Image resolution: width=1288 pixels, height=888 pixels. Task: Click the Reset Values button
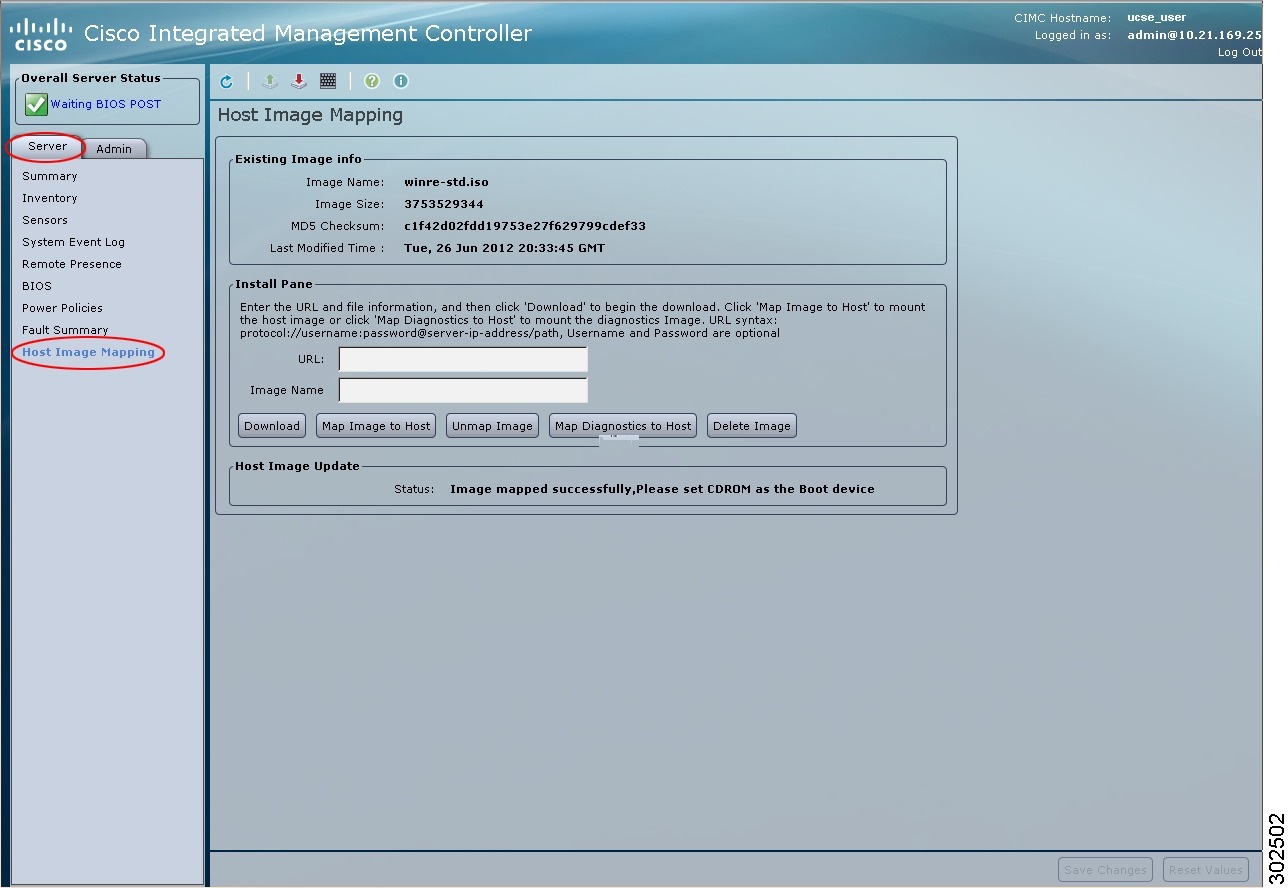click(x=1206, y=870)
